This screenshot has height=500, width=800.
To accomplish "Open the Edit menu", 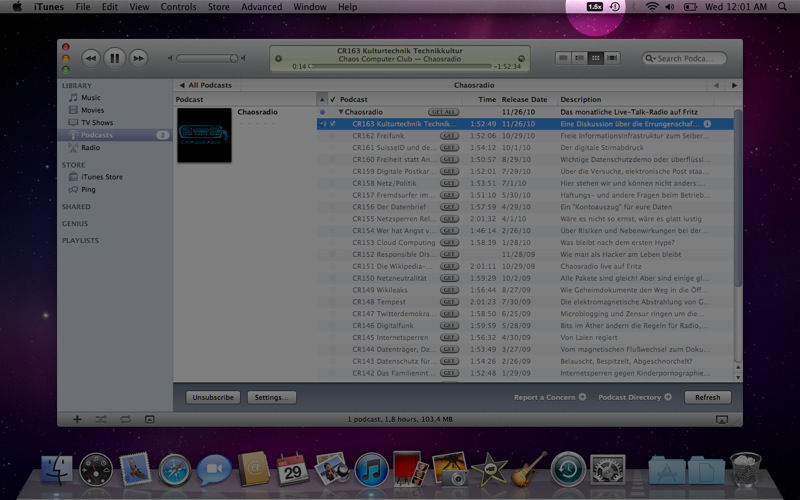I will 110,7.
